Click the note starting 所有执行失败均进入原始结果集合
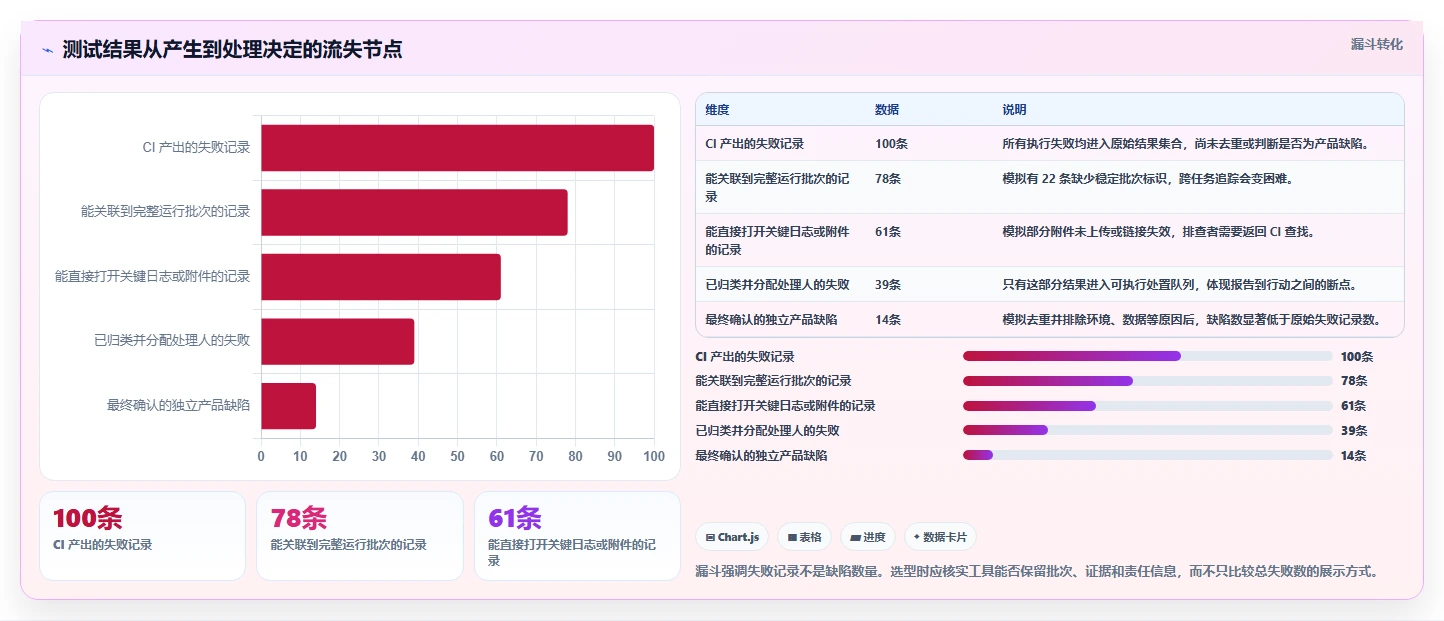The image size is (1444, 621). pos(1185,144)
